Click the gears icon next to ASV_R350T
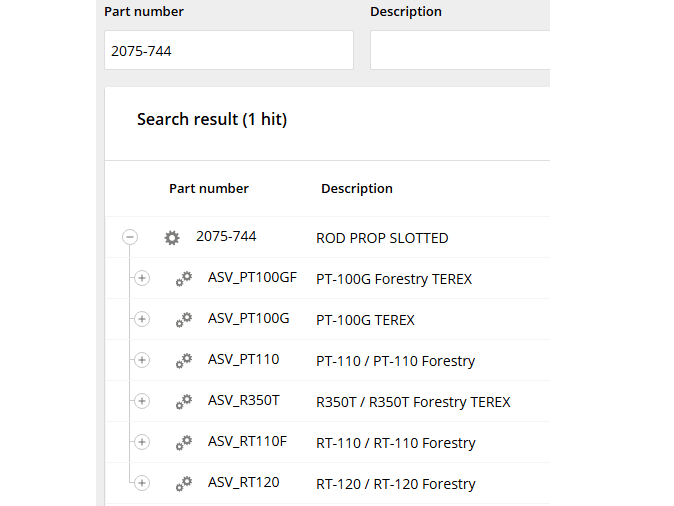Viewport: 674px width, 506px height. (184, 402)
